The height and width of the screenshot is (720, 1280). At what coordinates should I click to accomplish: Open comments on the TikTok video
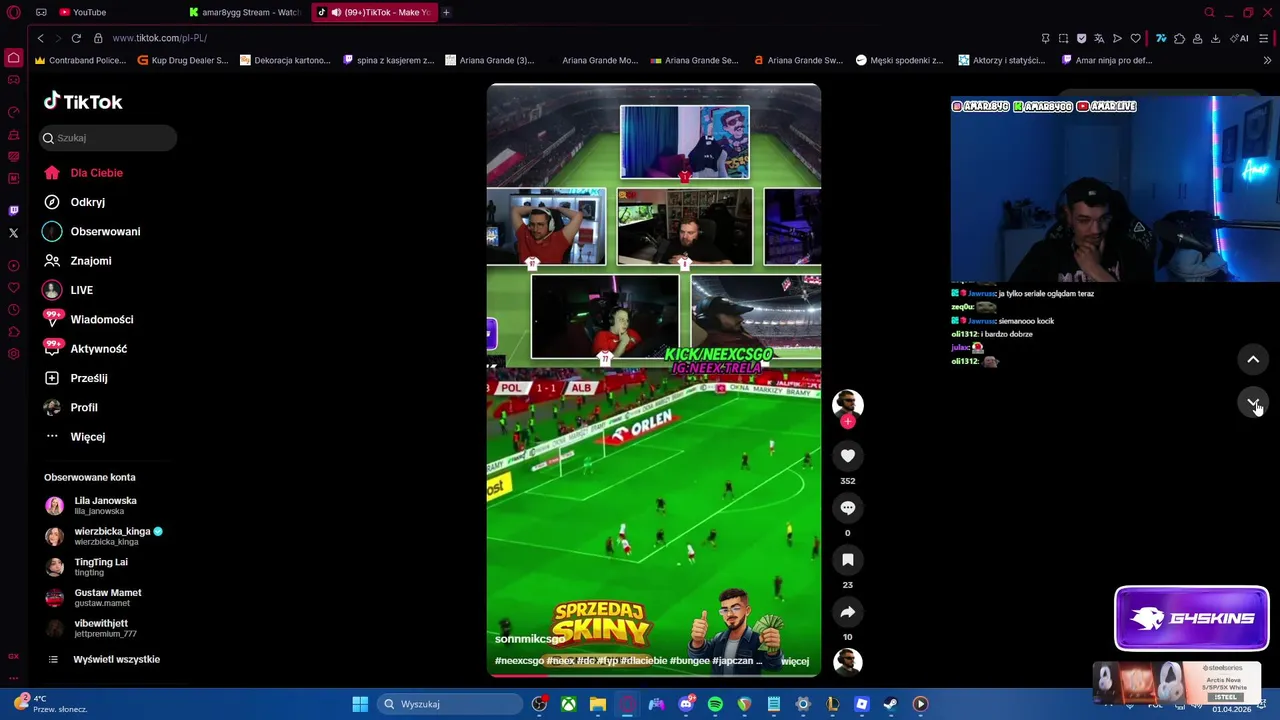coord(848,508)
